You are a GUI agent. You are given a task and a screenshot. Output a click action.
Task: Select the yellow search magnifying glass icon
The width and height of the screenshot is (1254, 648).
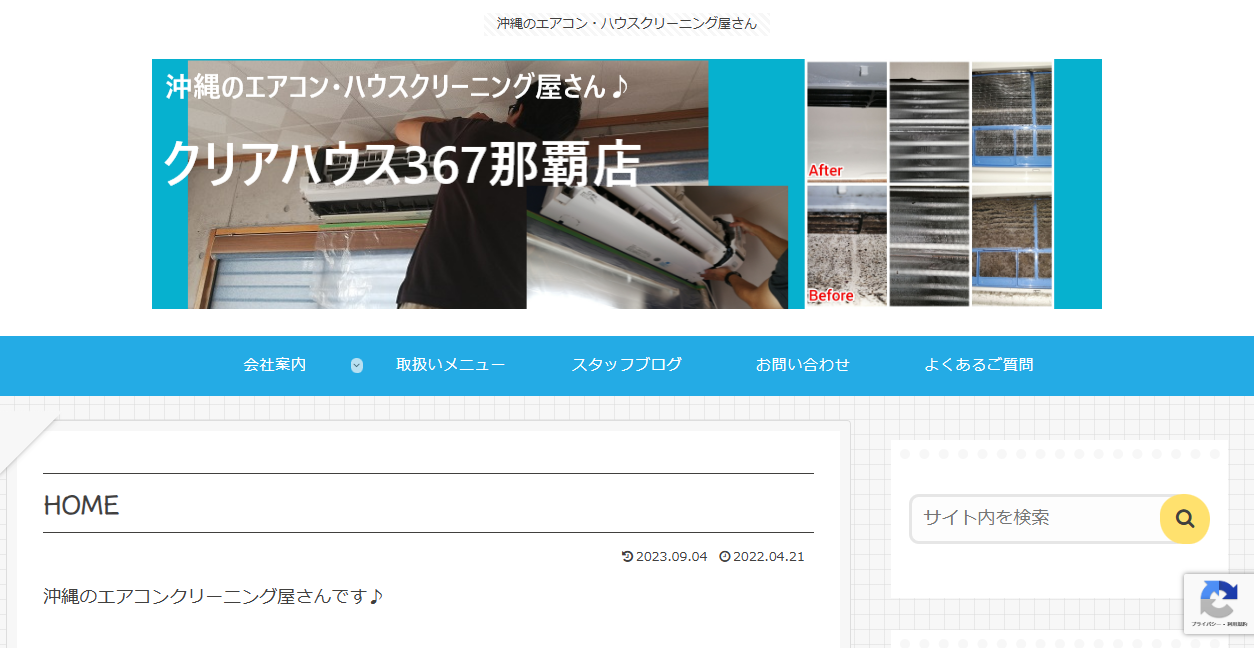coord(1185,519)
